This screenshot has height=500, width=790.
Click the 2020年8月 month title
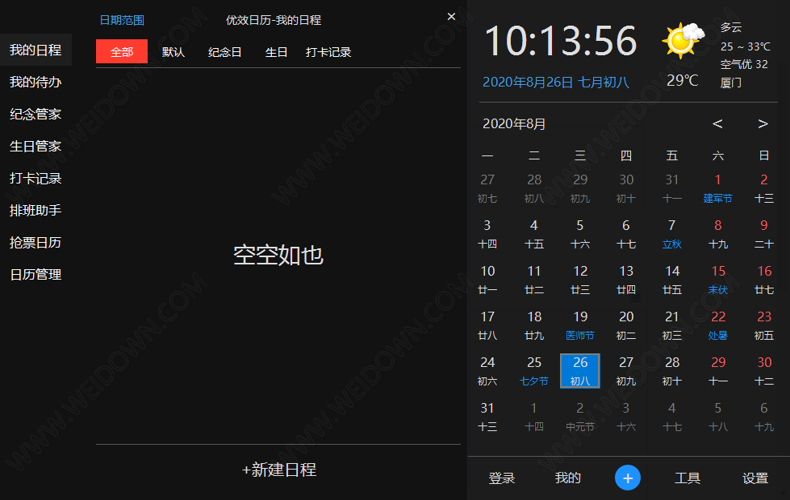point(514,124)
